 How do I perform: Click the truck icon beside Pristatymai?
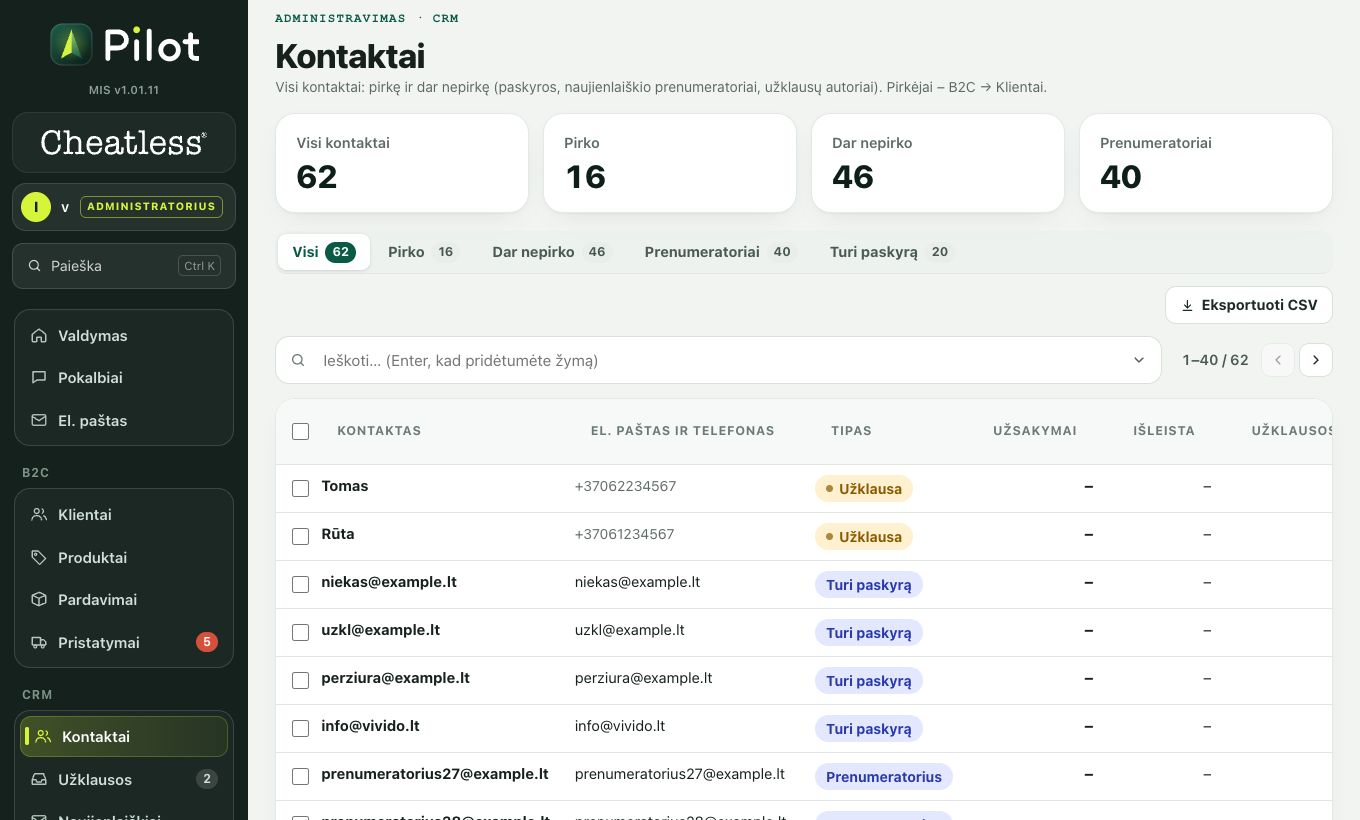39,643
